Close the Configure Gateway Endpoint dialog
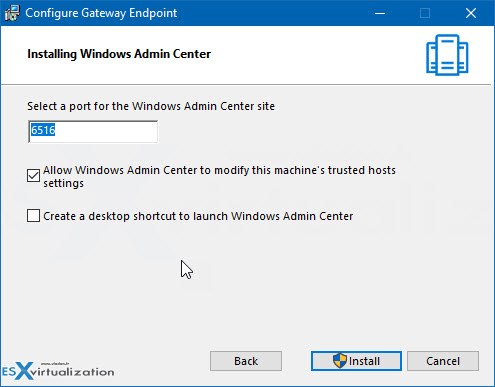 coord(471,13)
